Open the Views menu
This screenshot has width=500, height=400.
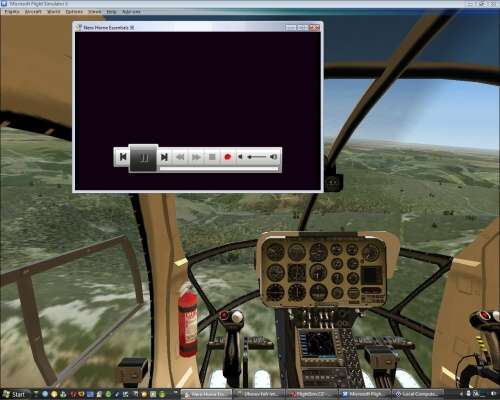pyautogui.click(x=95, y=12)
